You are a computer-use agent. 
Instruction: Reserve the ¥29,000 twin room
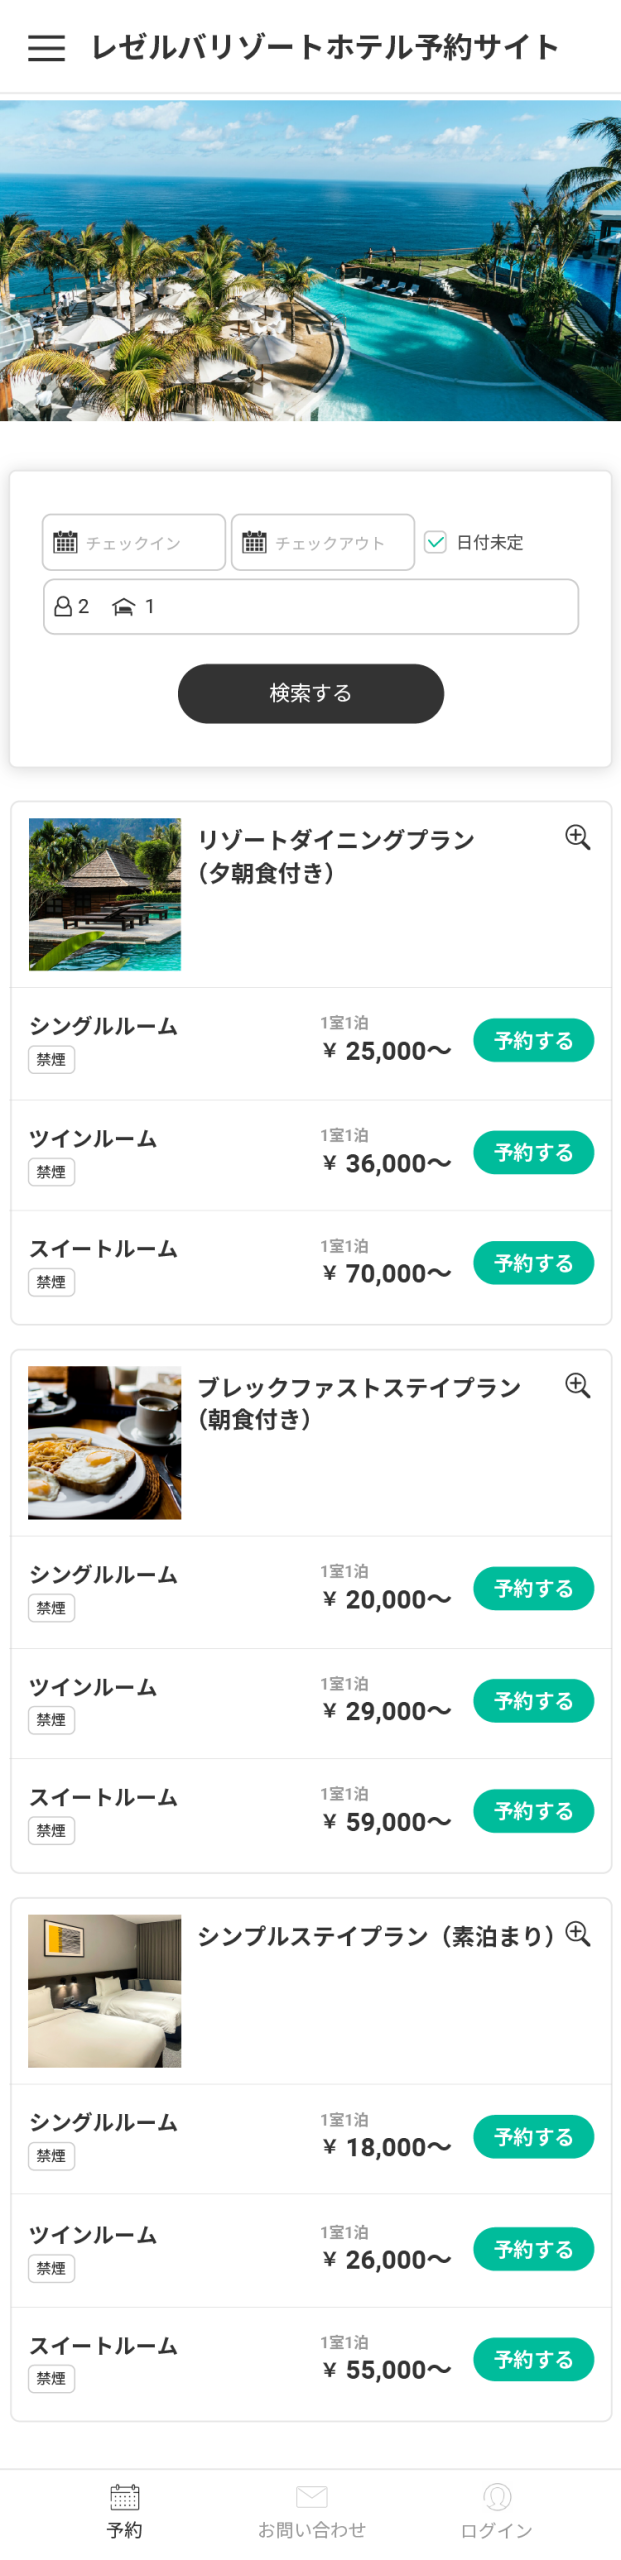(x=533, y=1700)
